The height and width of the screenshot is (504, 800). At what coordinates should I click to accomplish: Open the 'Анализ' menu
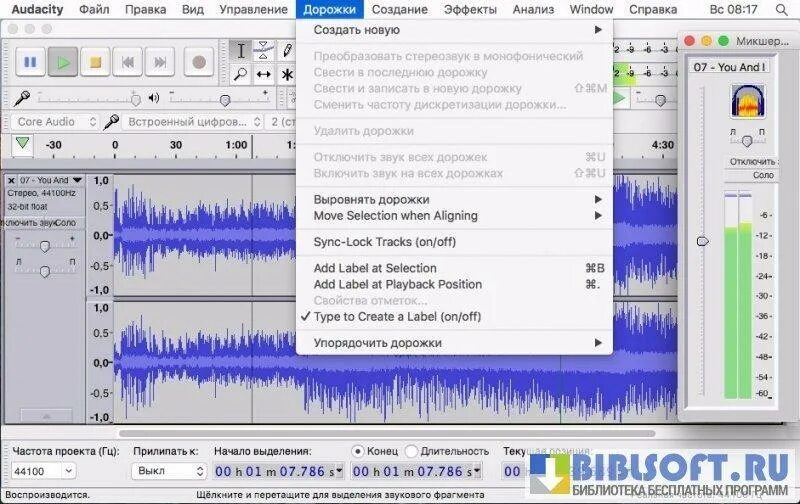coord(533,9)
